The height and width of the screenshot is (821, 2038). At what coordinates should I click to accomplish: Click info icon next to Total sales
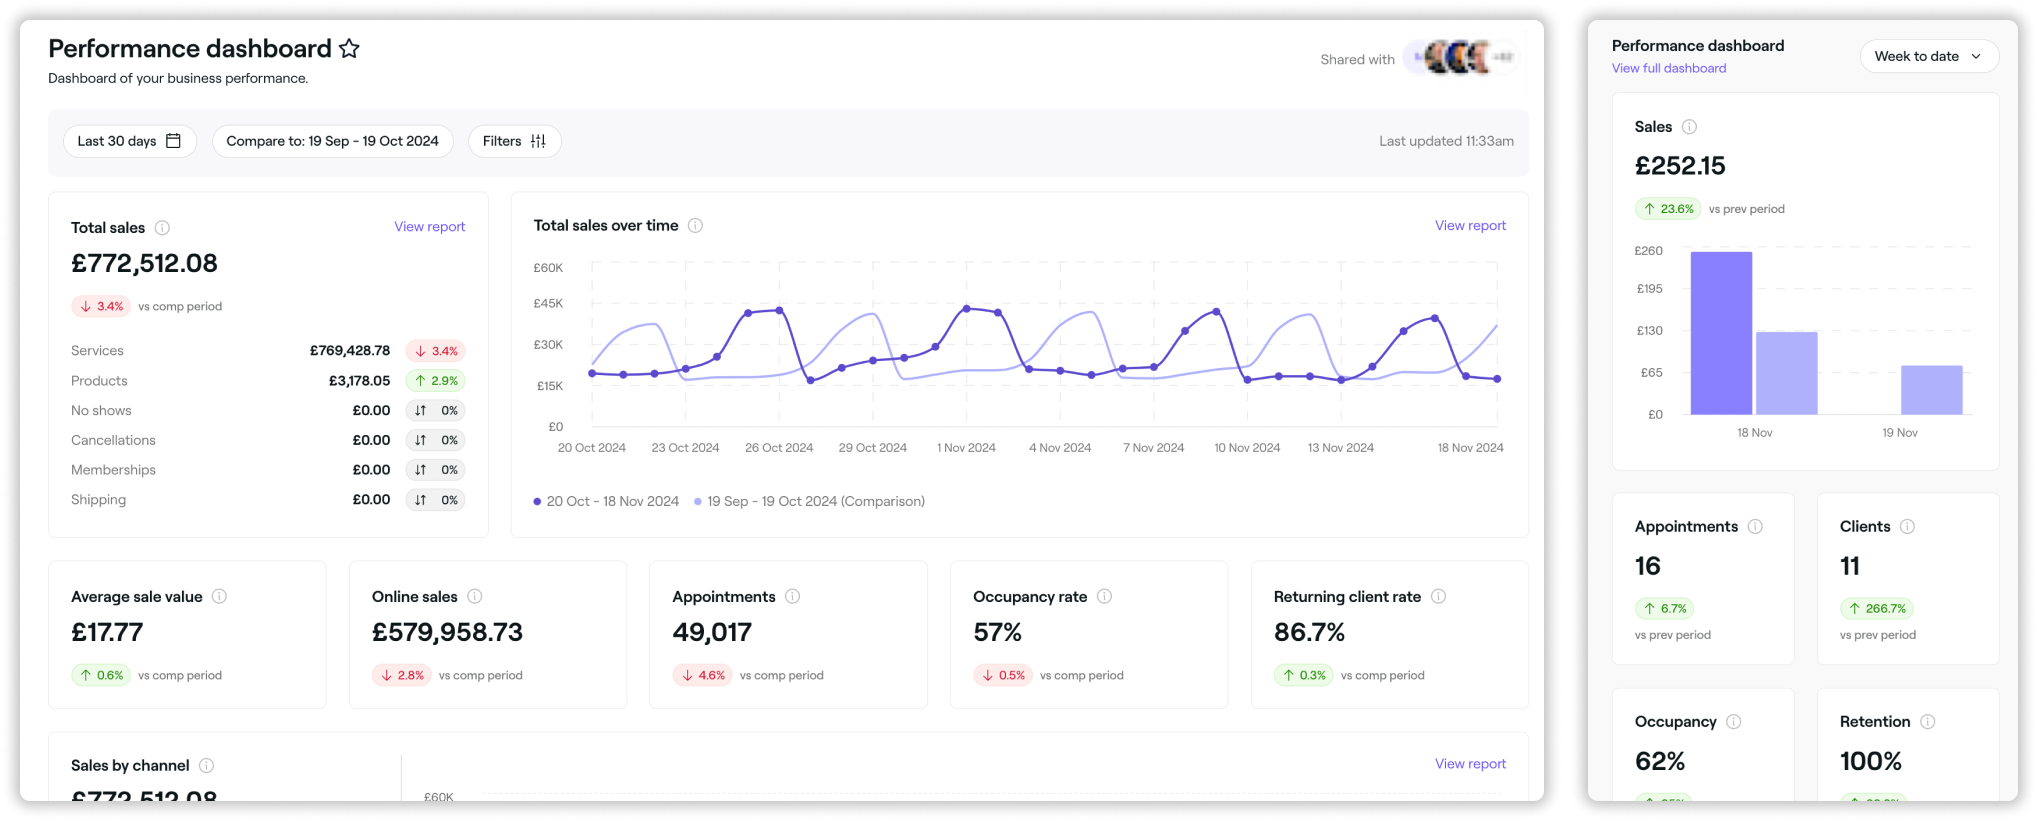[162, 228]
